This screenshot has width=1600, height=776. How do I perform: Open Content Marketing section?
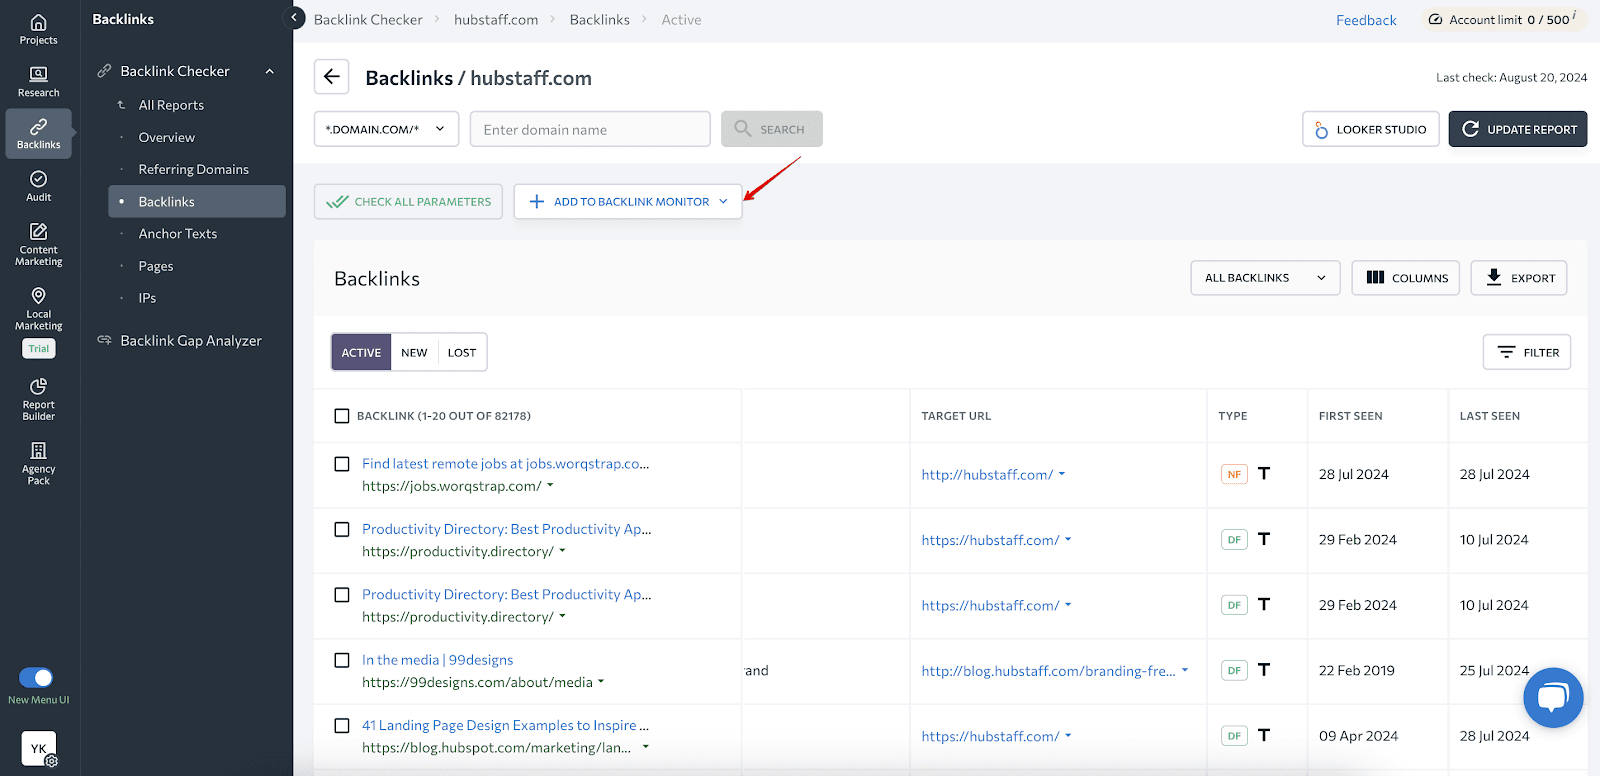point(38,244)
